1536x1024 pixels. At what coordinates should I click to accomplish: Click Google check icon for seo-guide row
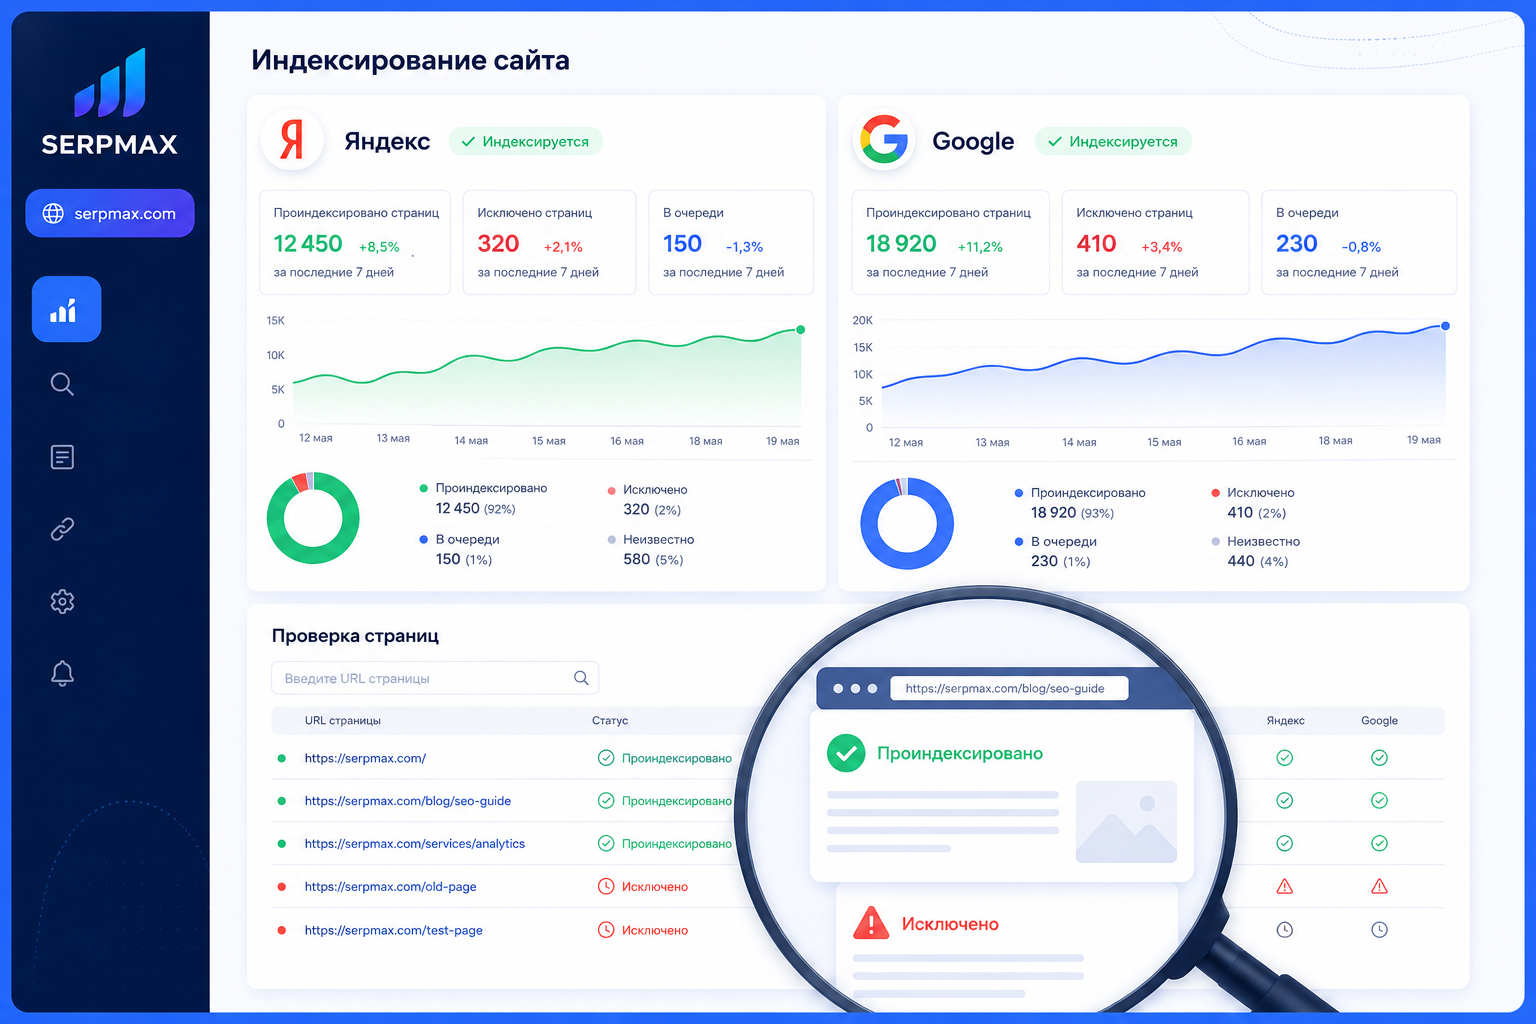tap(1379, 800)
